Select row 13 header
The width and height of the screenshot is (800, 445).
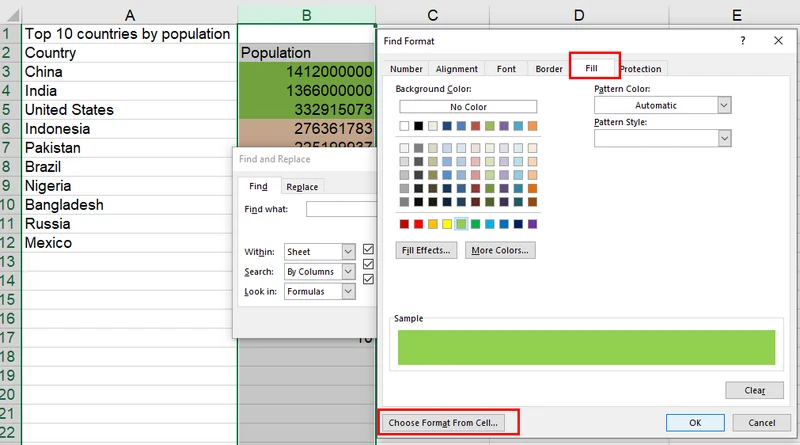(9, 262)
